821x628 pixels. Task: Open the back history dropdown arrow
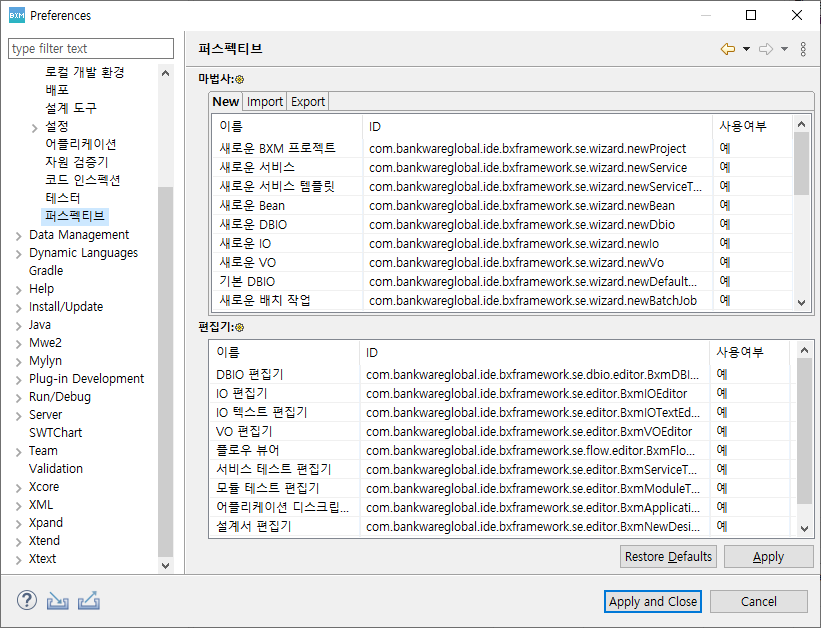[746, 50]
